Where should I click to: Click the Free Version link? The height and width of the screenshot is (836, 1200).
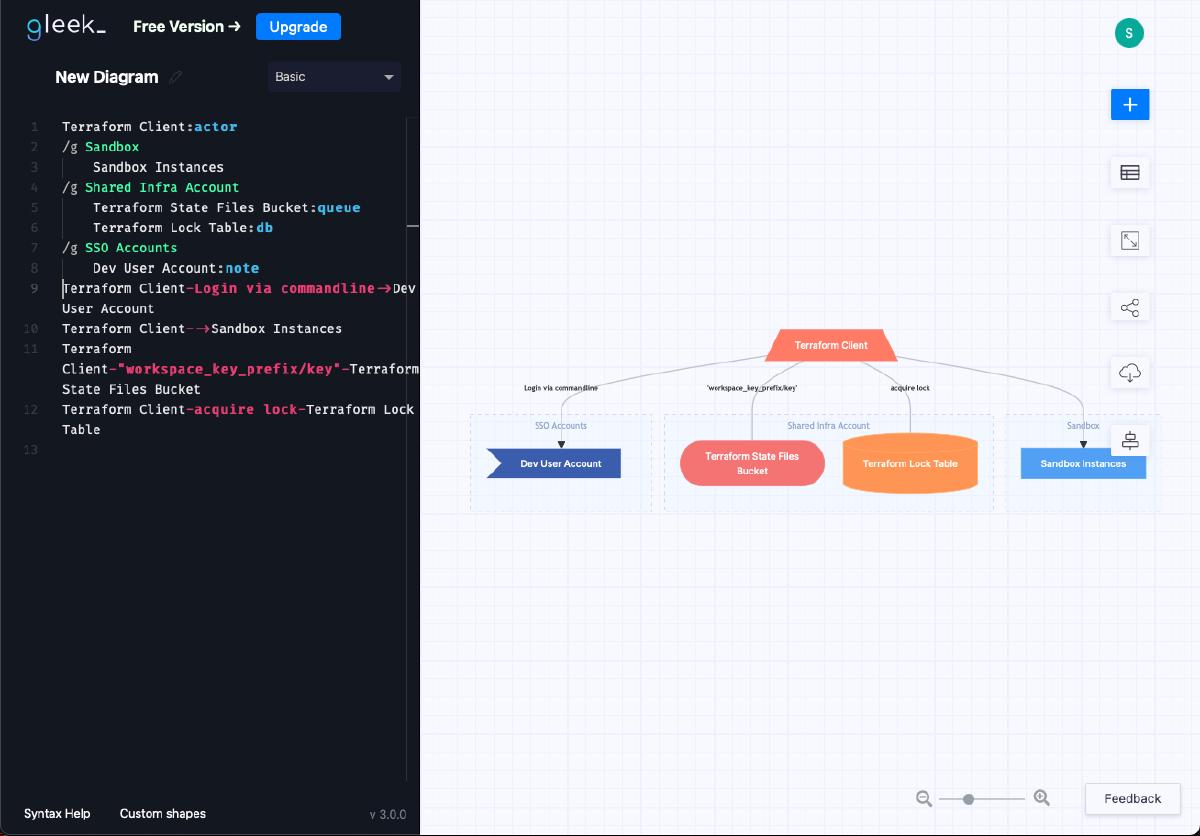[x=187, y=27]
